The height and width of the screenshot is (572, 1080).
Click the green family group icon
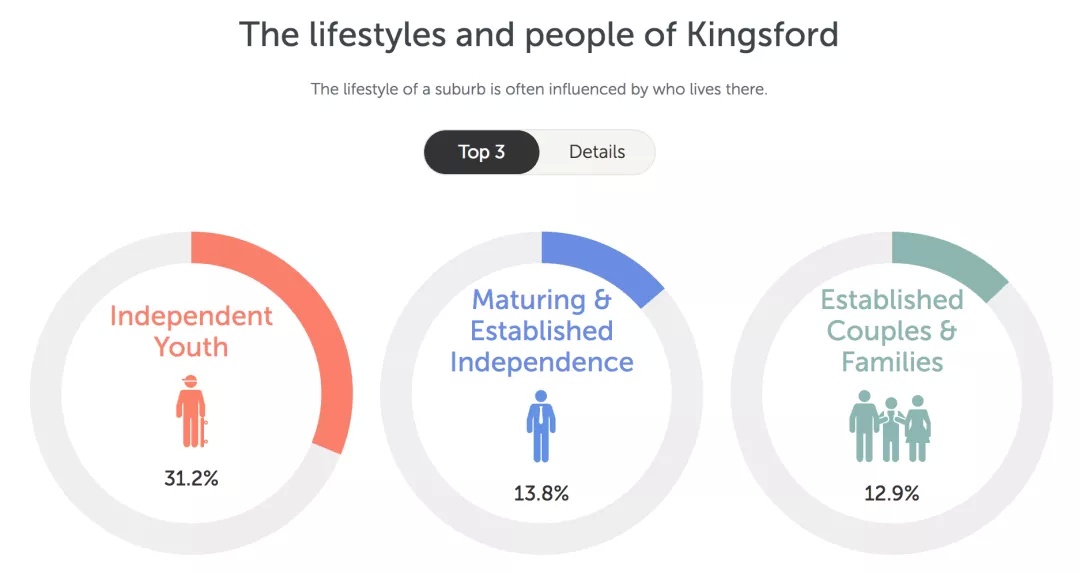(x=890, y=426)
